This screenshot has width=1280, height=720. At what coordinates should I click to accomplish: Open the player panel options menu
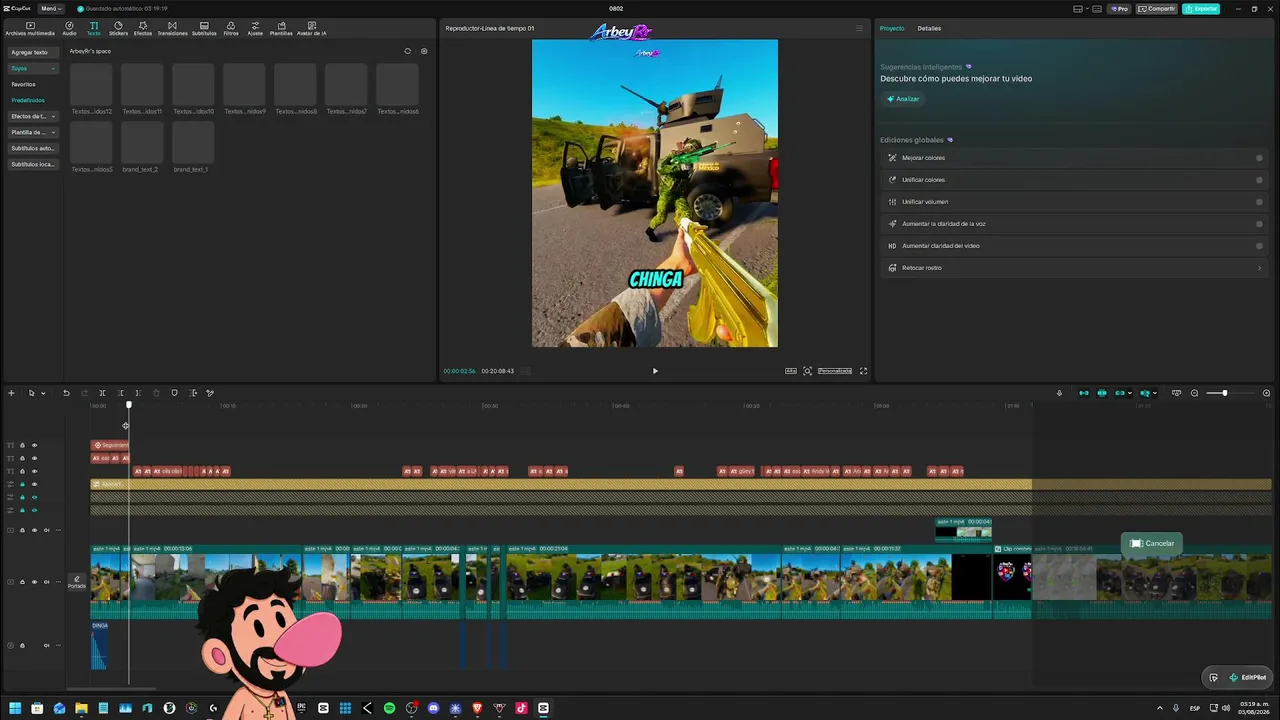pyautogui.click(x=859, y=28)
